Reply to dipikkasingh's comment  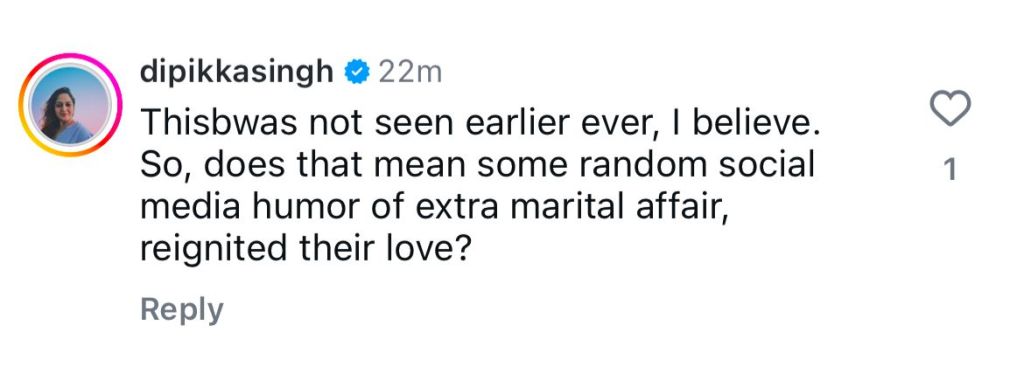pos(182,309)
